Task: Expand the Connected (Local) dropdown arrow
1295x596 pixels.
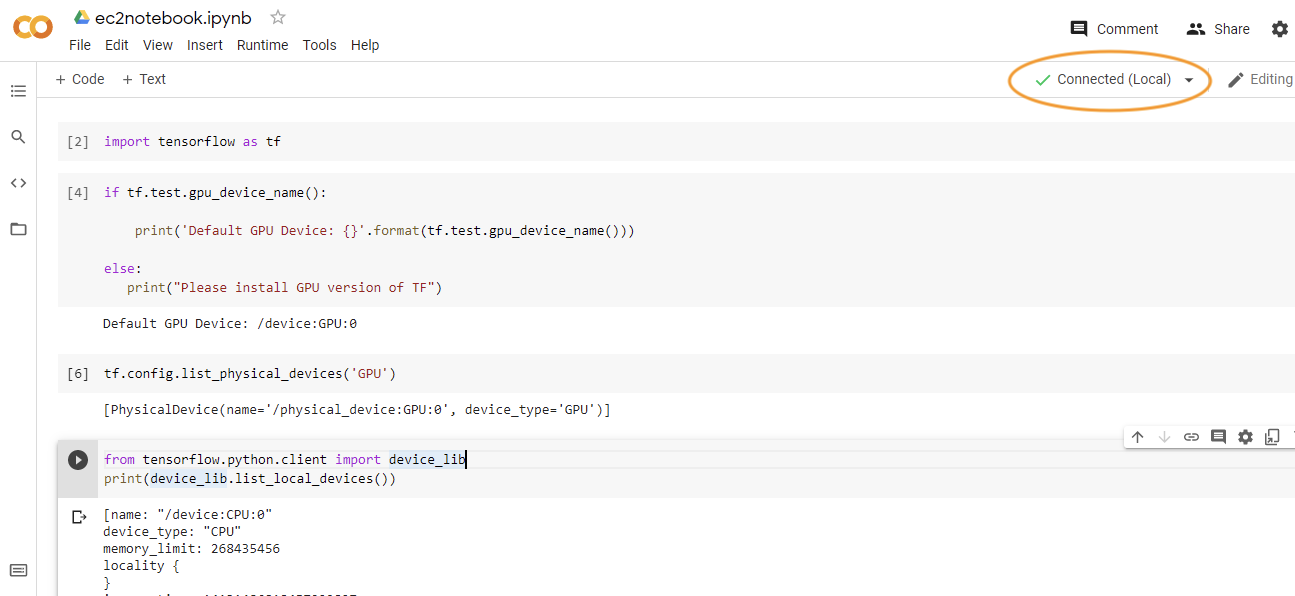Action: [x=1189, y=80]
